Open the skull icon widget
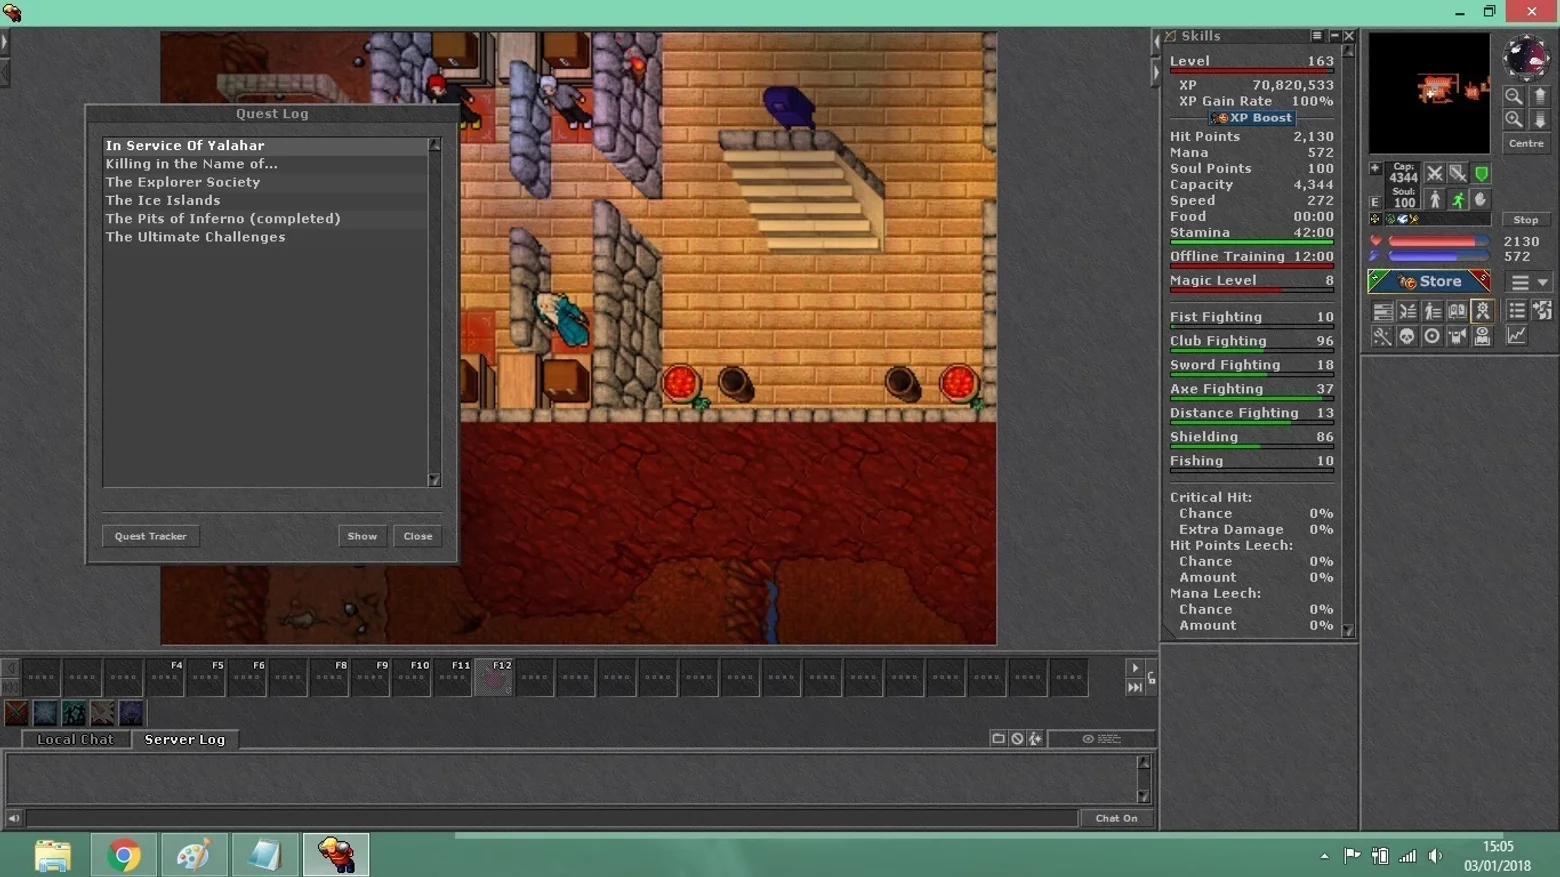Screen dimensions: 1560x877 (x=1407, y=336)
